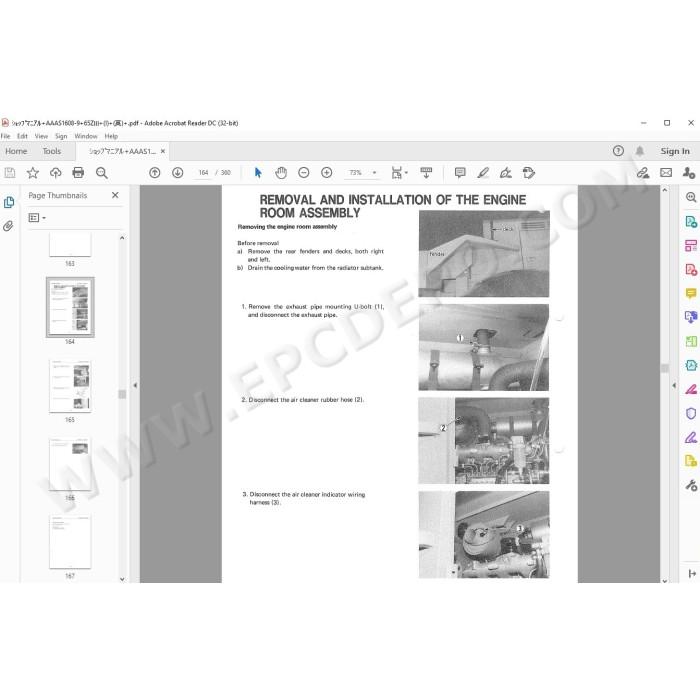Close the open document tab
The width and height of the screenshot is (700, 700).
coord(163,151)
